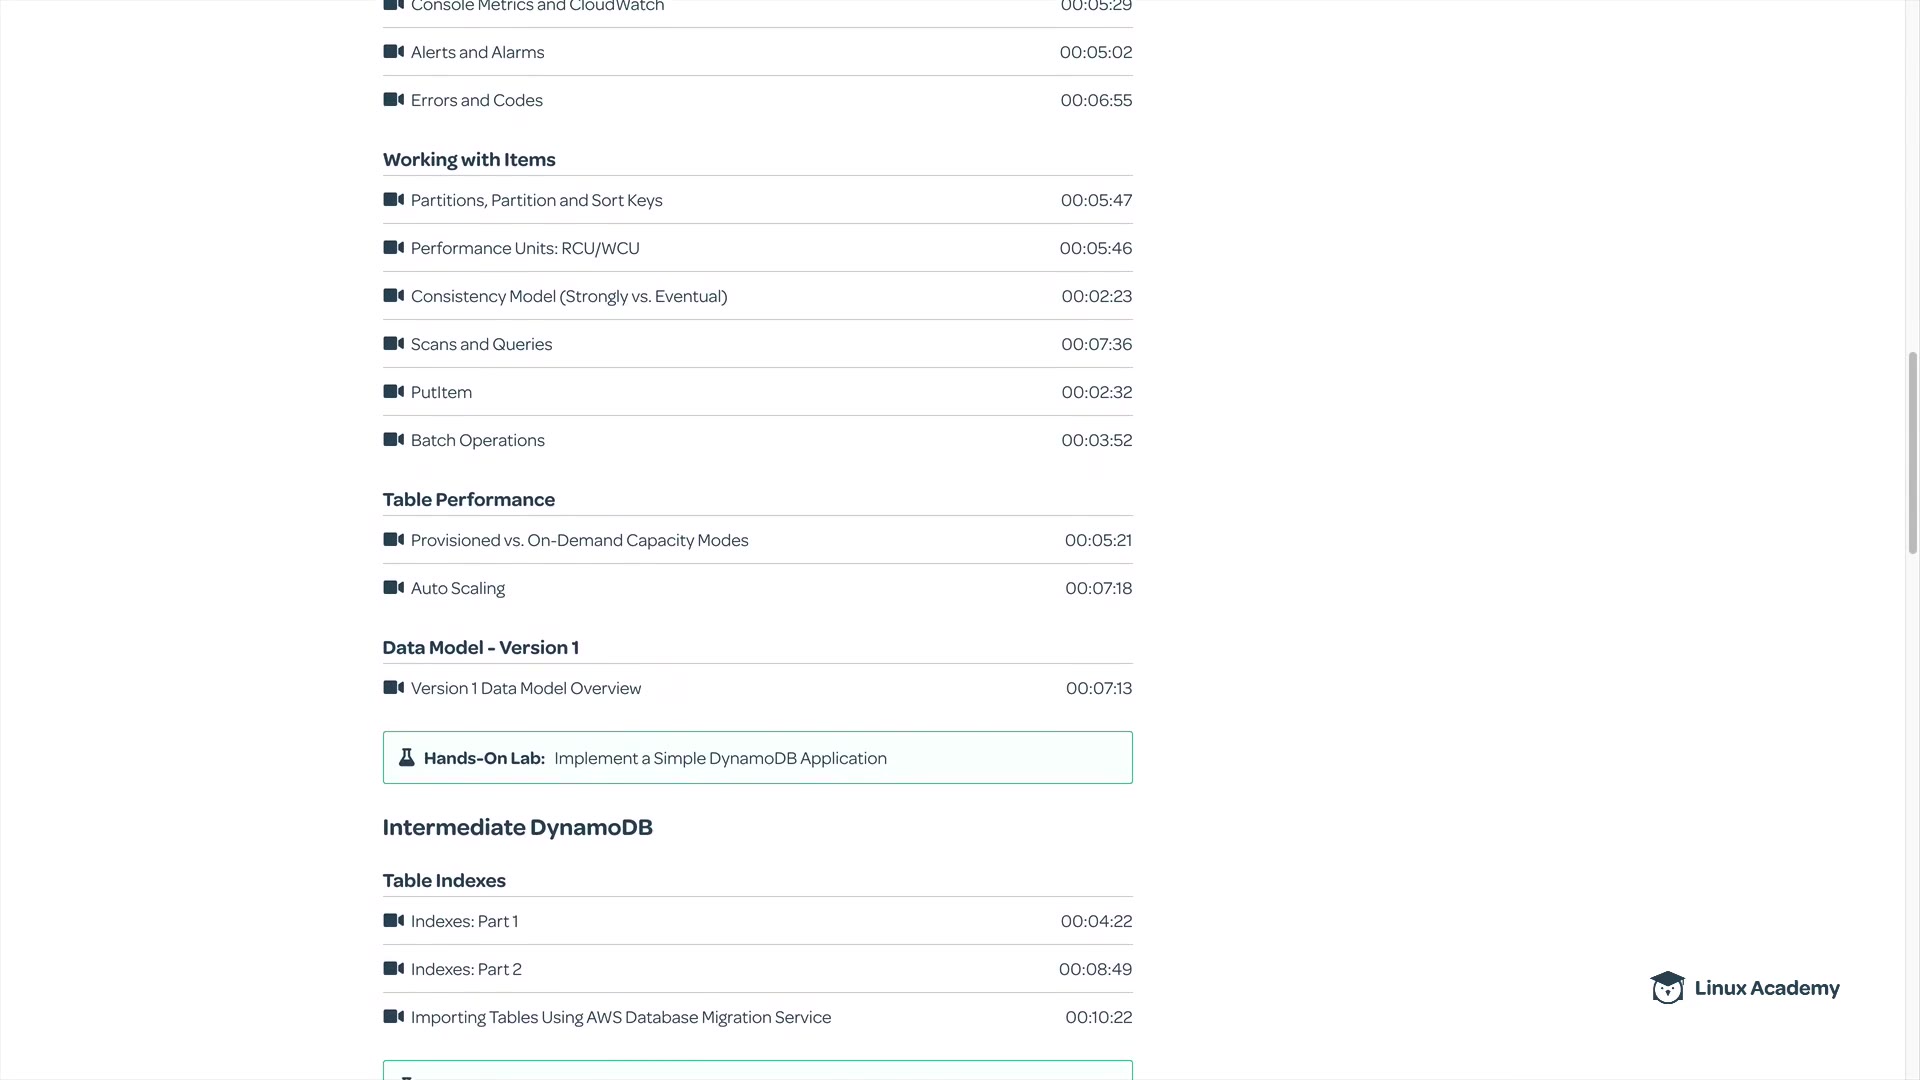Open the Batch Operations lesson

point(477,440)
